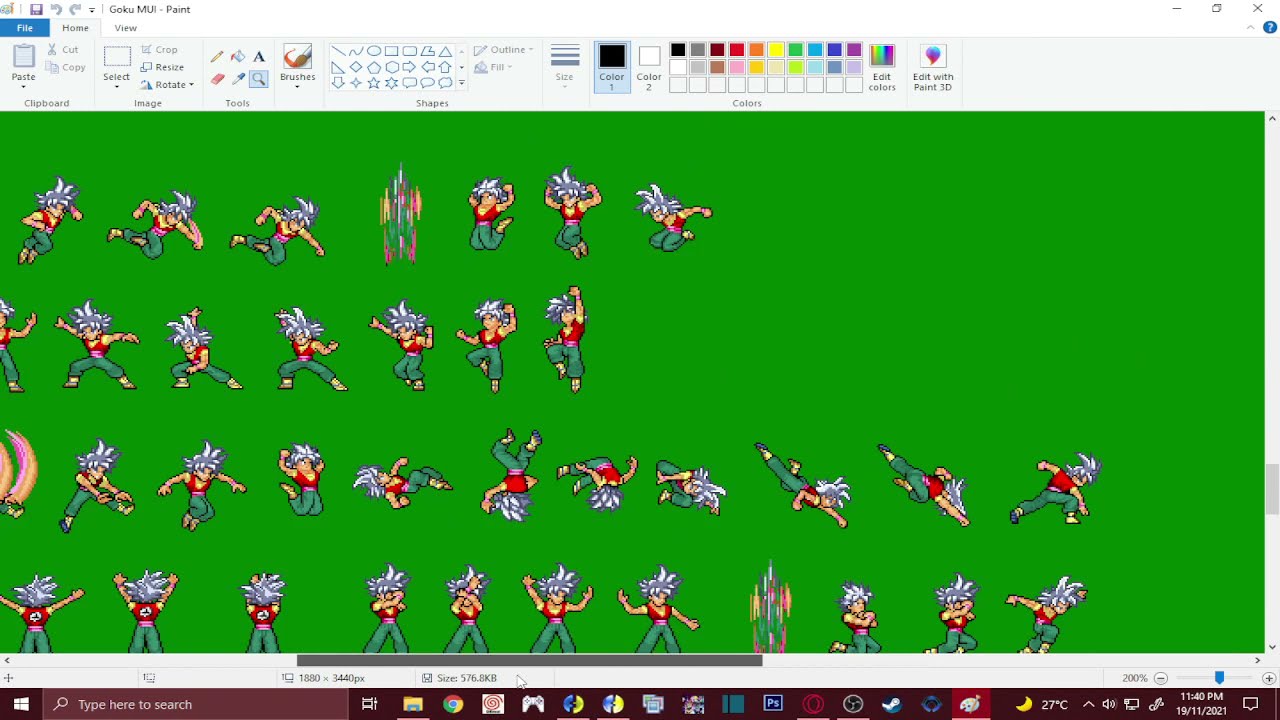Pick the purple color swatch
This screenshot has width=1280, height=720.
(x=854, y=50)
